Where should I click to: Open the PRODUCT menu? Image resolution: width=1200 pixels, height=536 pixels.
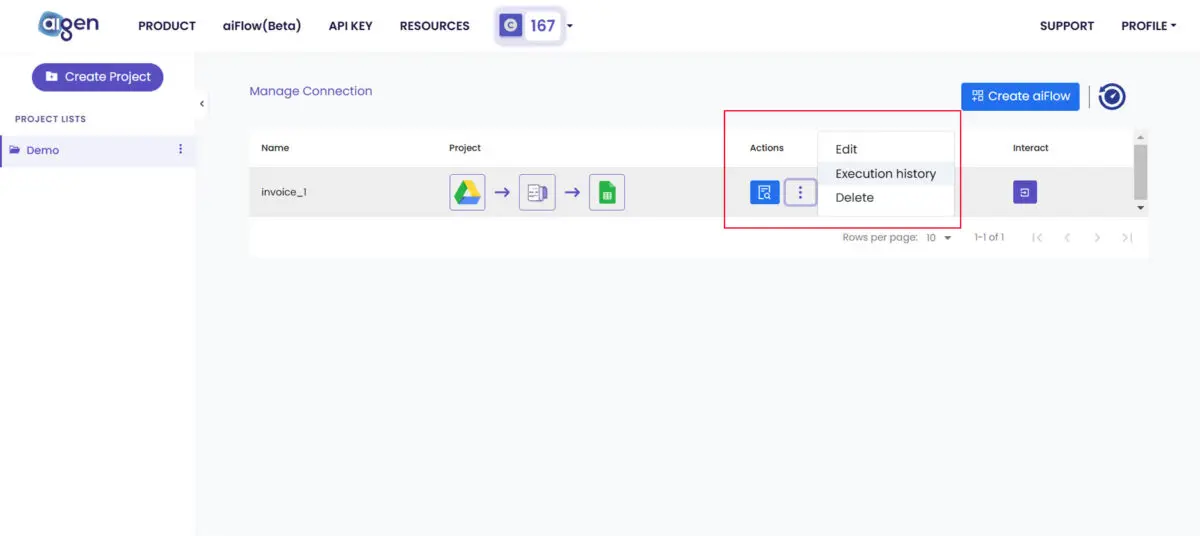click(167, 26)
